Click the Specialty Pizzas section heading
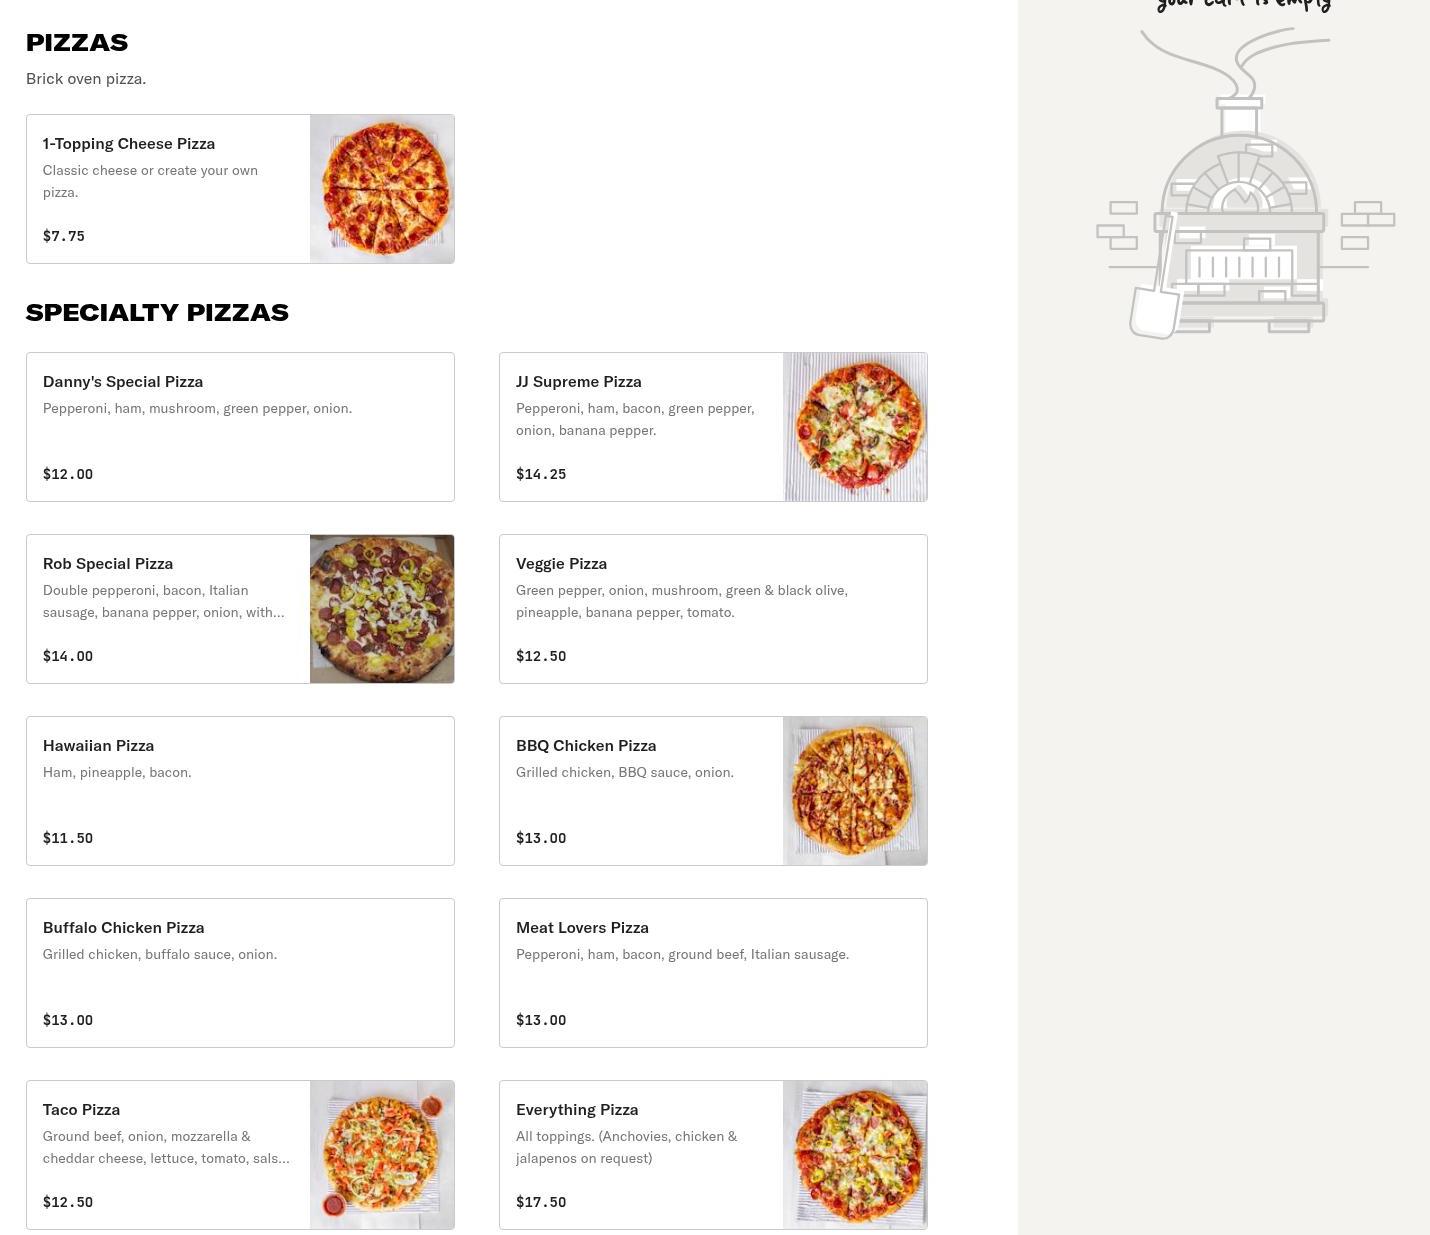1430x1235 pixels. [157, 312]
